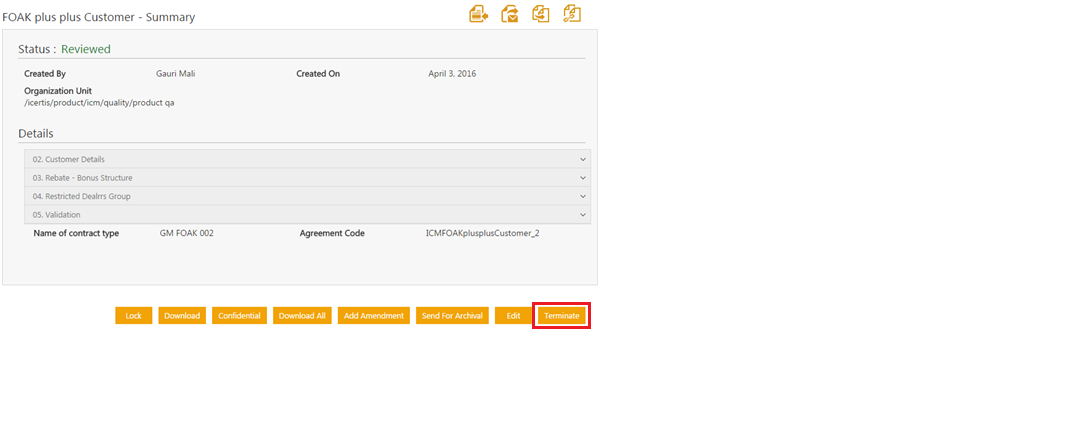Click the Download button
The width and height of the screenshot is (1080, 447).
tap(182, 316)
